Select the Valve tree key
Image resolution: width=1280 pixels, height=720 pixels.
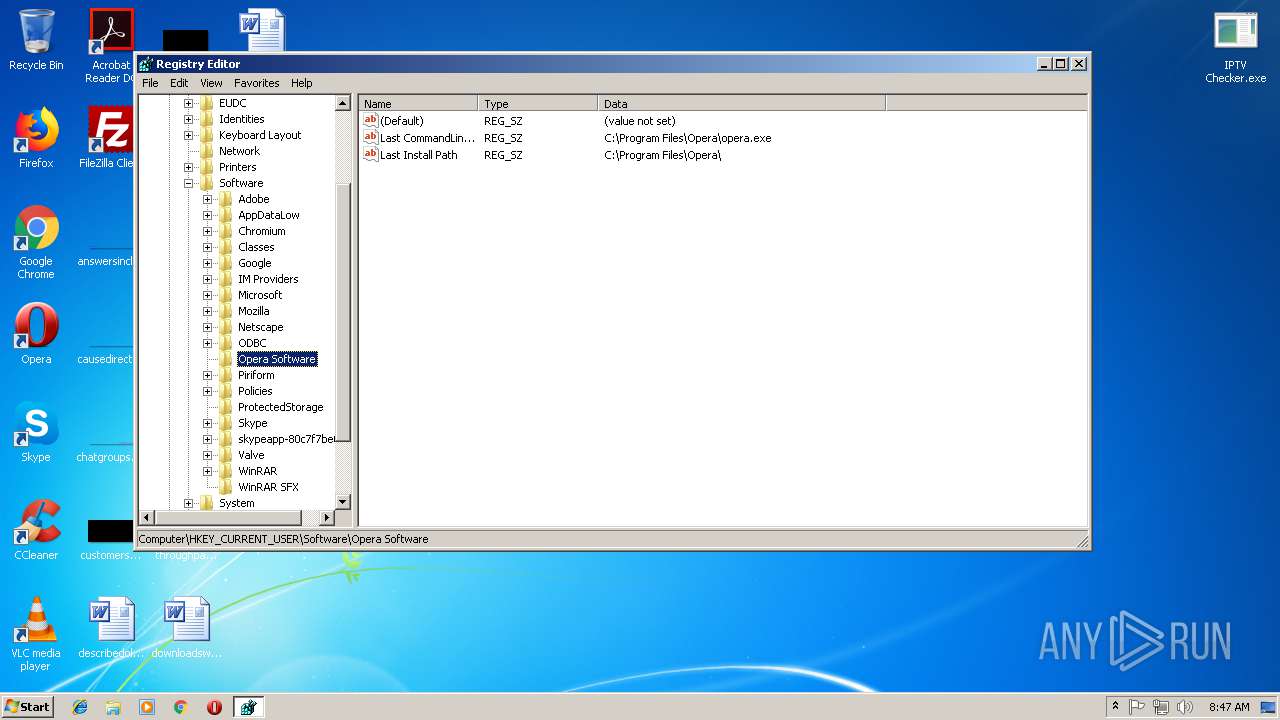(x=251, y=455)
